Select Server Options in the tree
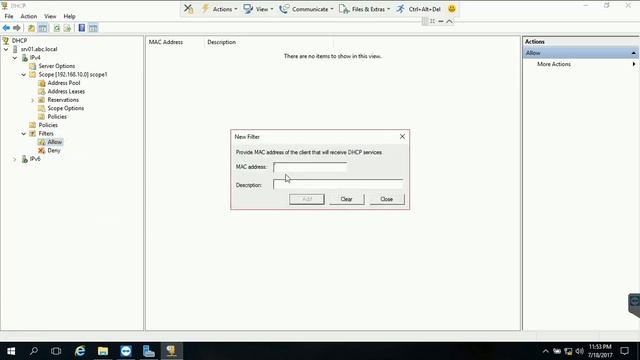The height and width of the screenshot is (360, 640). click(x=56, y=66)
